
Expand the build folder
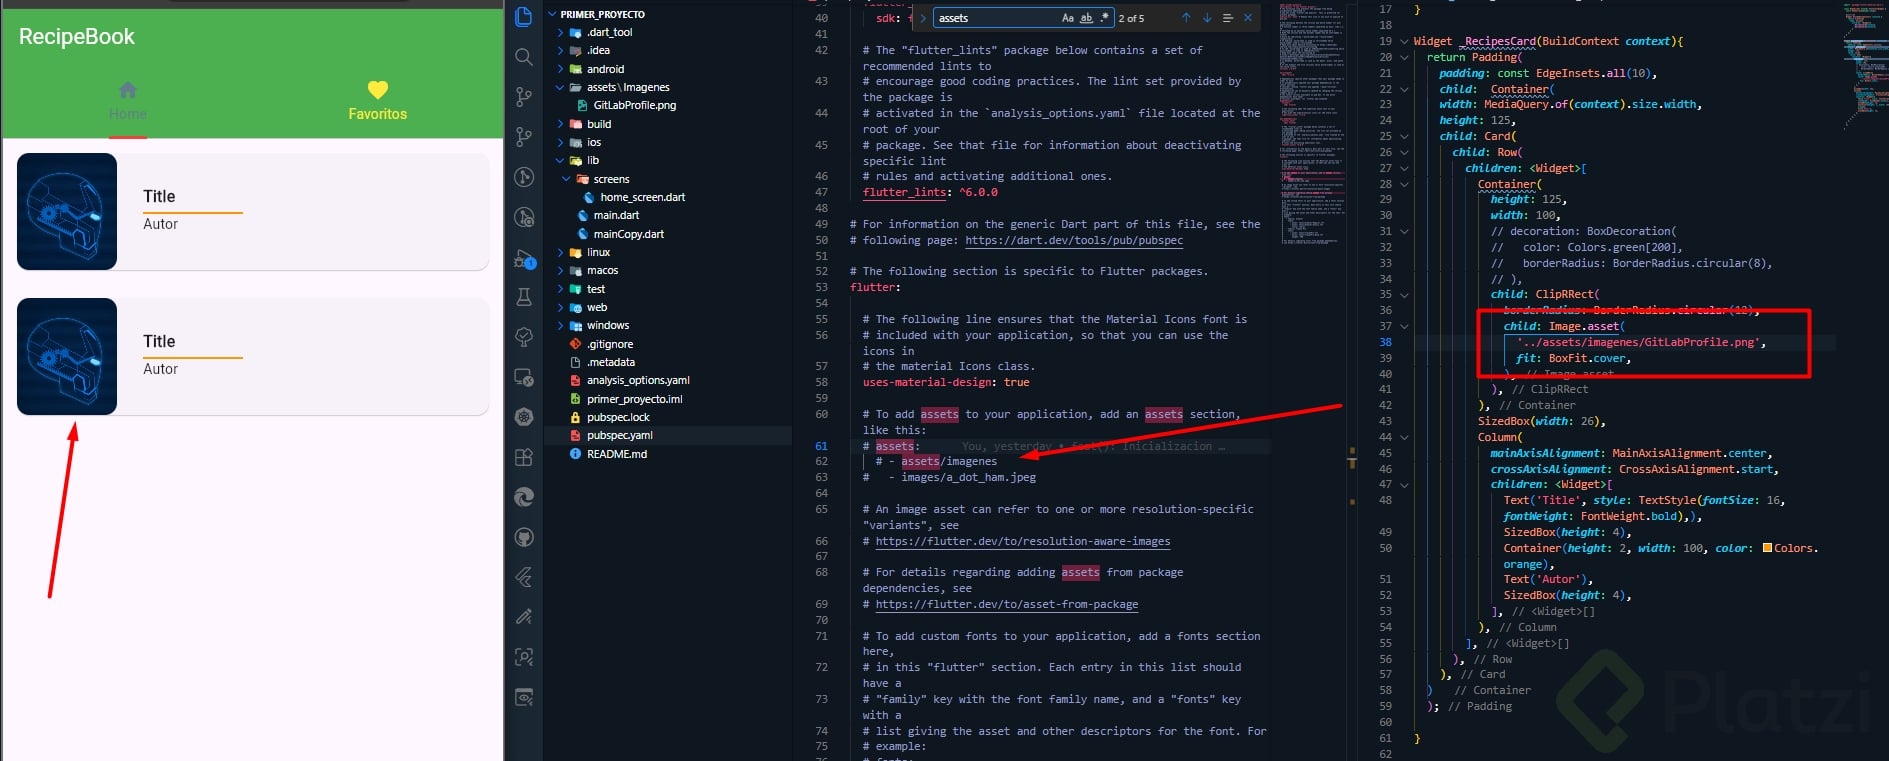560,124
